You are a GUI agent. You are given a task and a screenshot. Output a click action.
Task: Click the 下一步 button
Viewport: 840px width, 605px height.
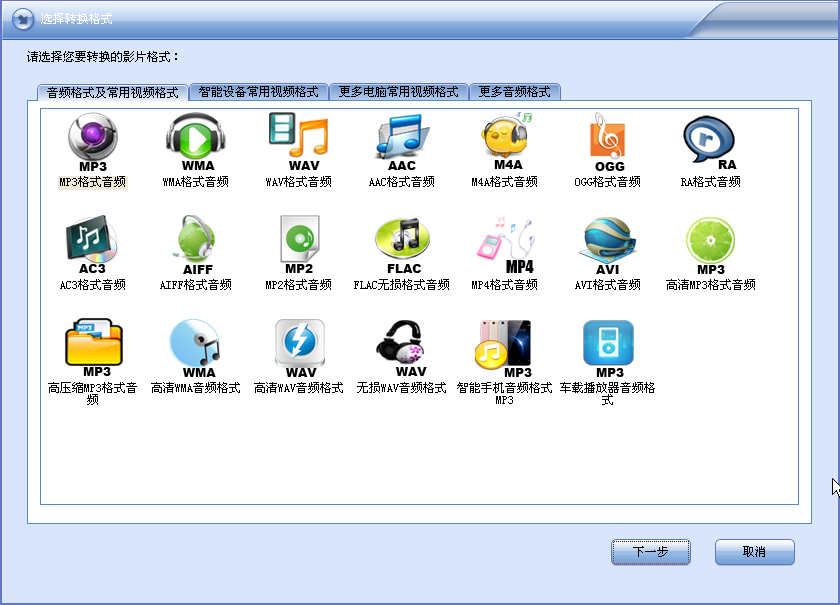tap(651, 552)
